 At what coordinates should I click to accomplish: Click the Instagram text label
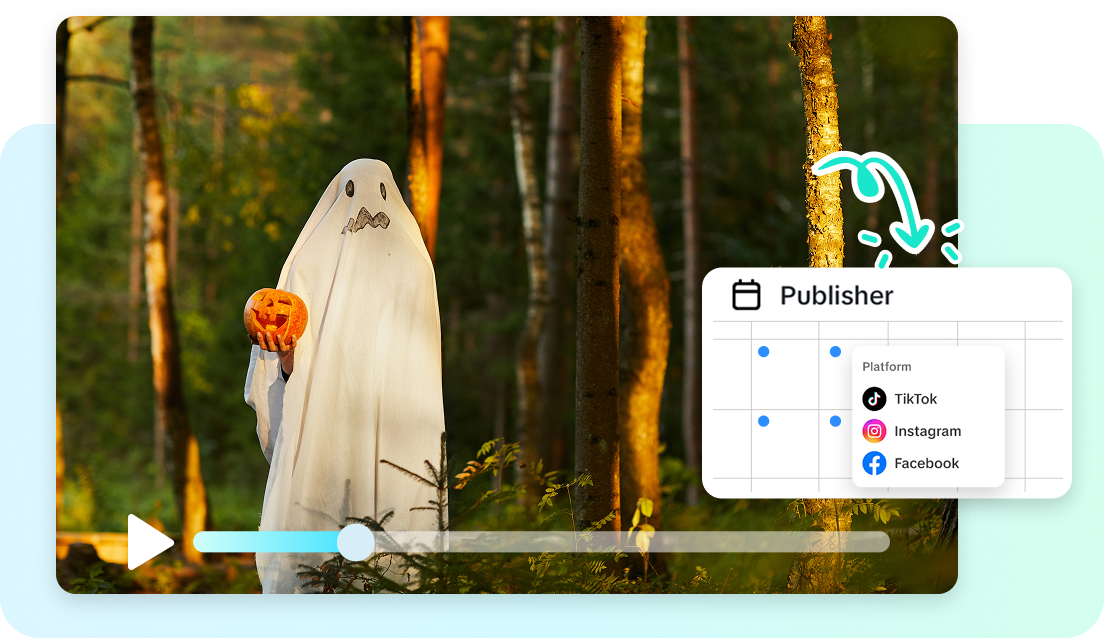pos(928,430)
